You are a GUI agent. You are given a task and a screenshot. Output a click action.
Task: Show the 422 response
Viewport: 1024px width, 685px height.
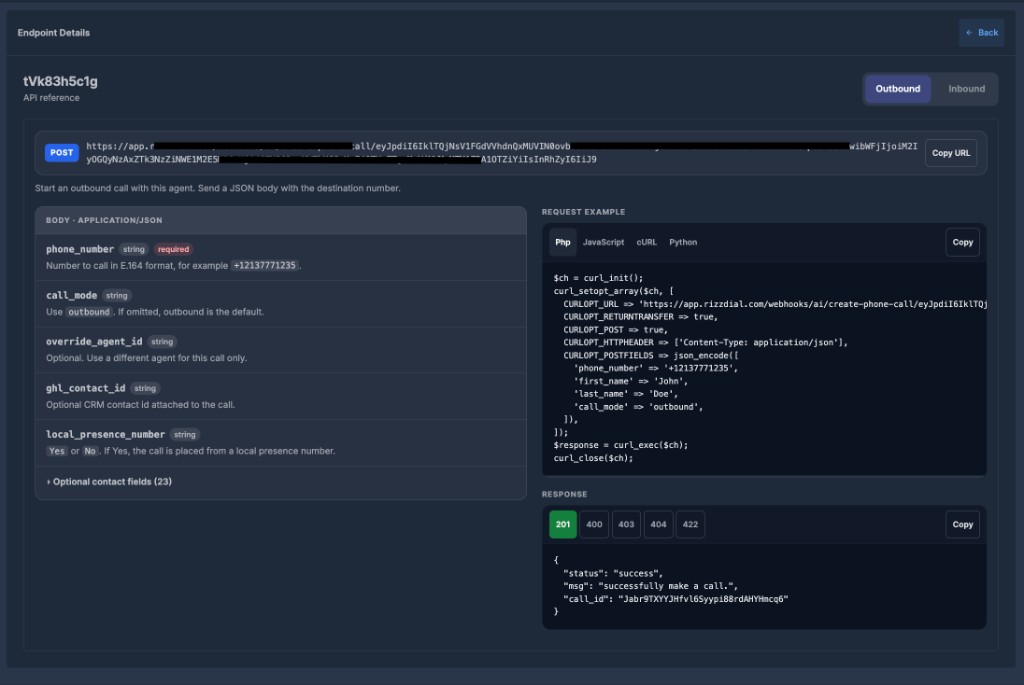tap(690, 524)
